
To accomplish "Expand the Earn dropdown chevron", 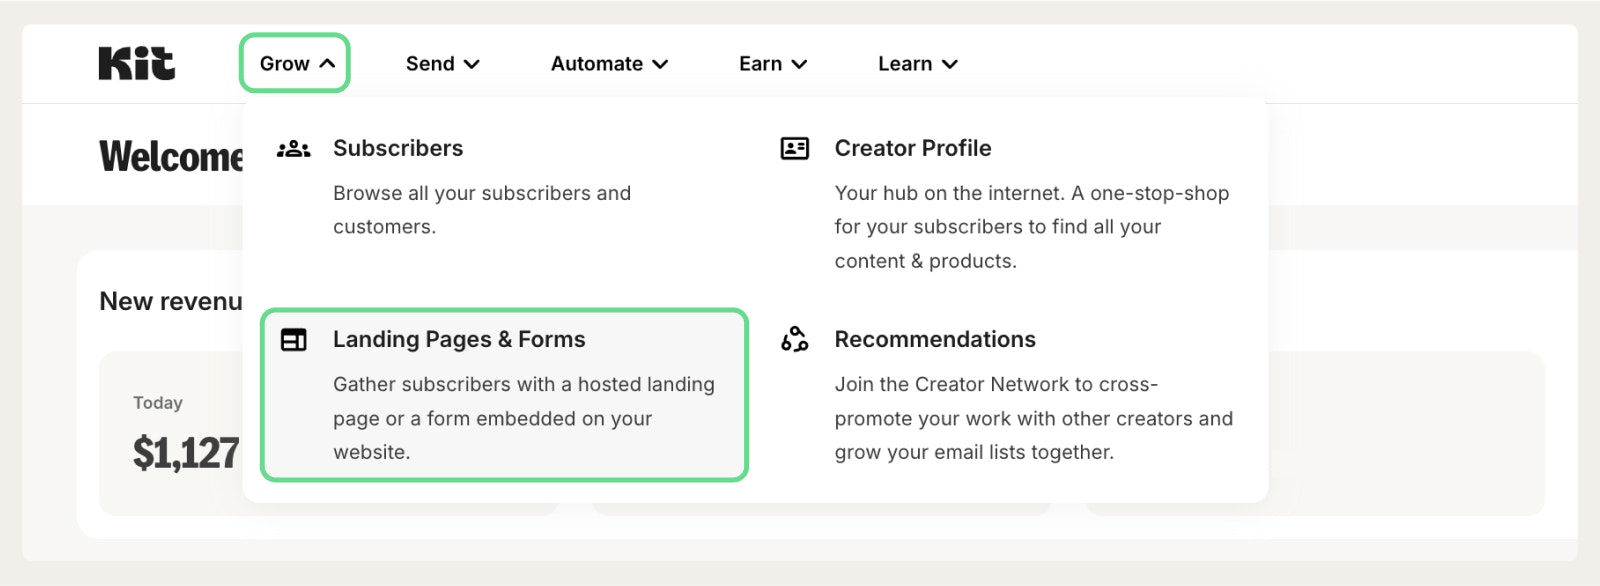I will click(799, 64).
